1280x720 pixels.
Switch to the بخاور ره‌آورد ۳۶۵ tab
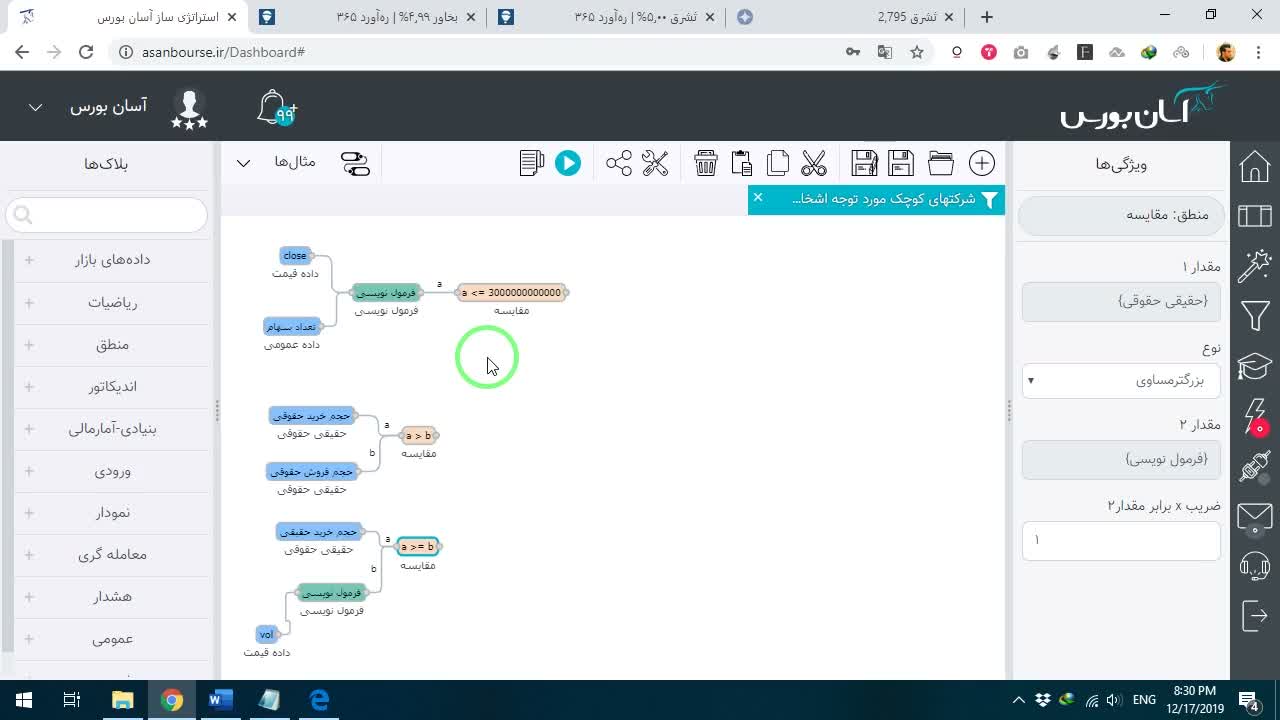[x=369, y=17]
